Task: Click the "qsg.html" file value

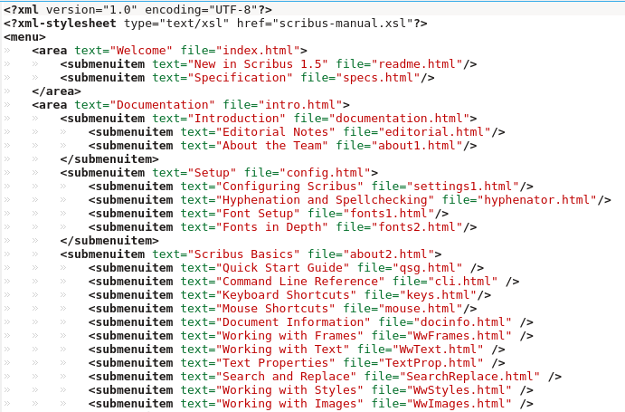Action: click(x=427, y=268)
